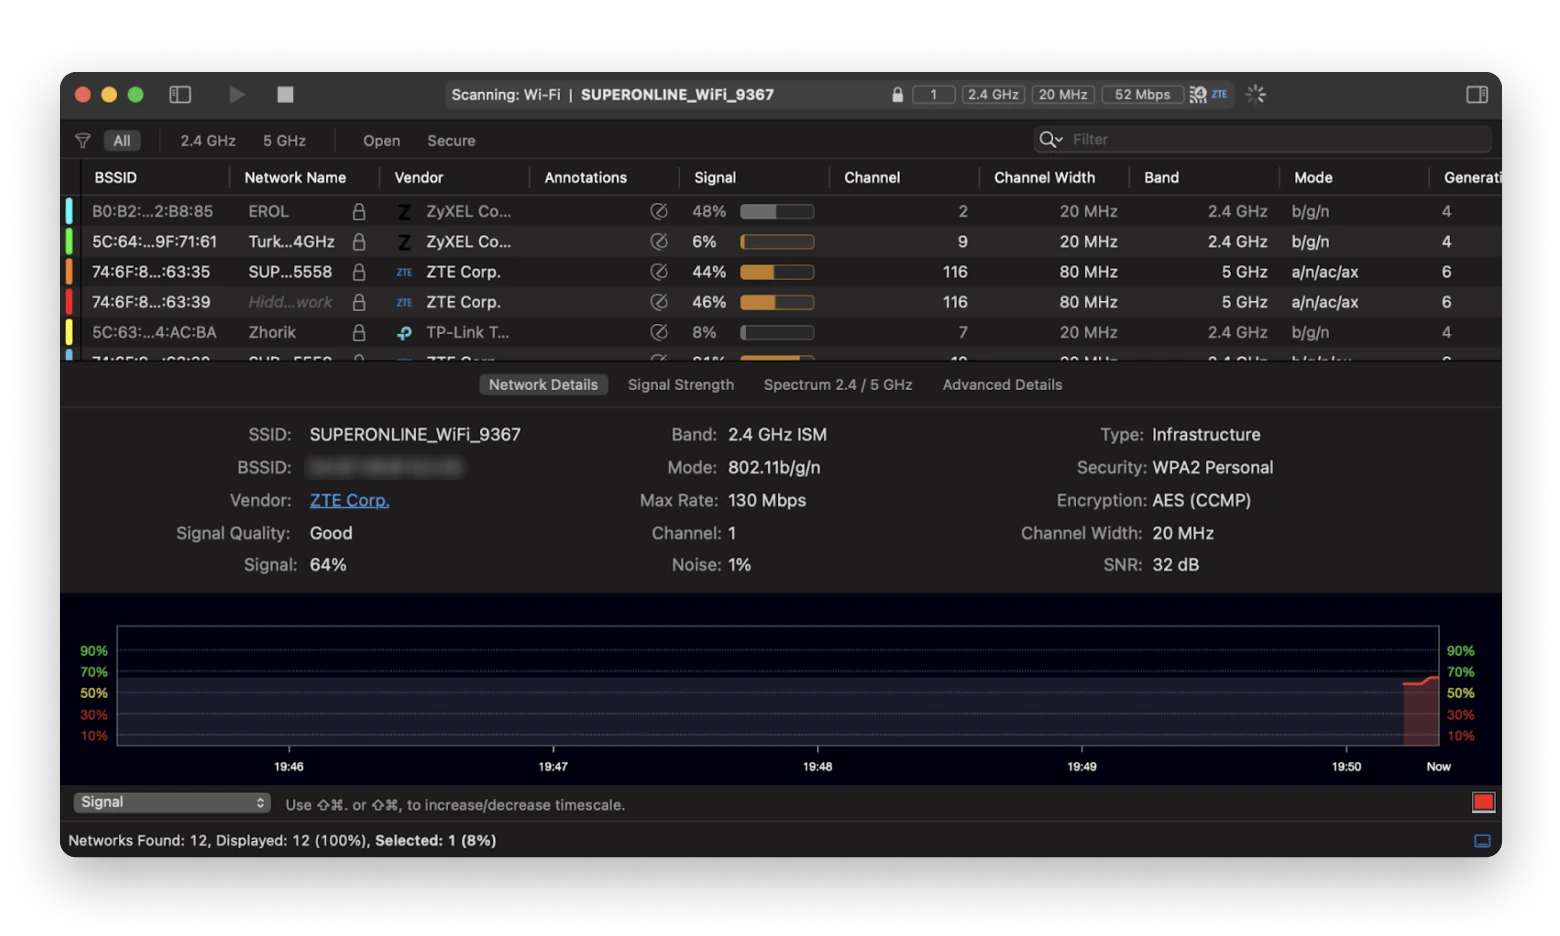The image size is (1560, 936).
Task: Click the Filter search field
Action: click(x=1262, y=139)
